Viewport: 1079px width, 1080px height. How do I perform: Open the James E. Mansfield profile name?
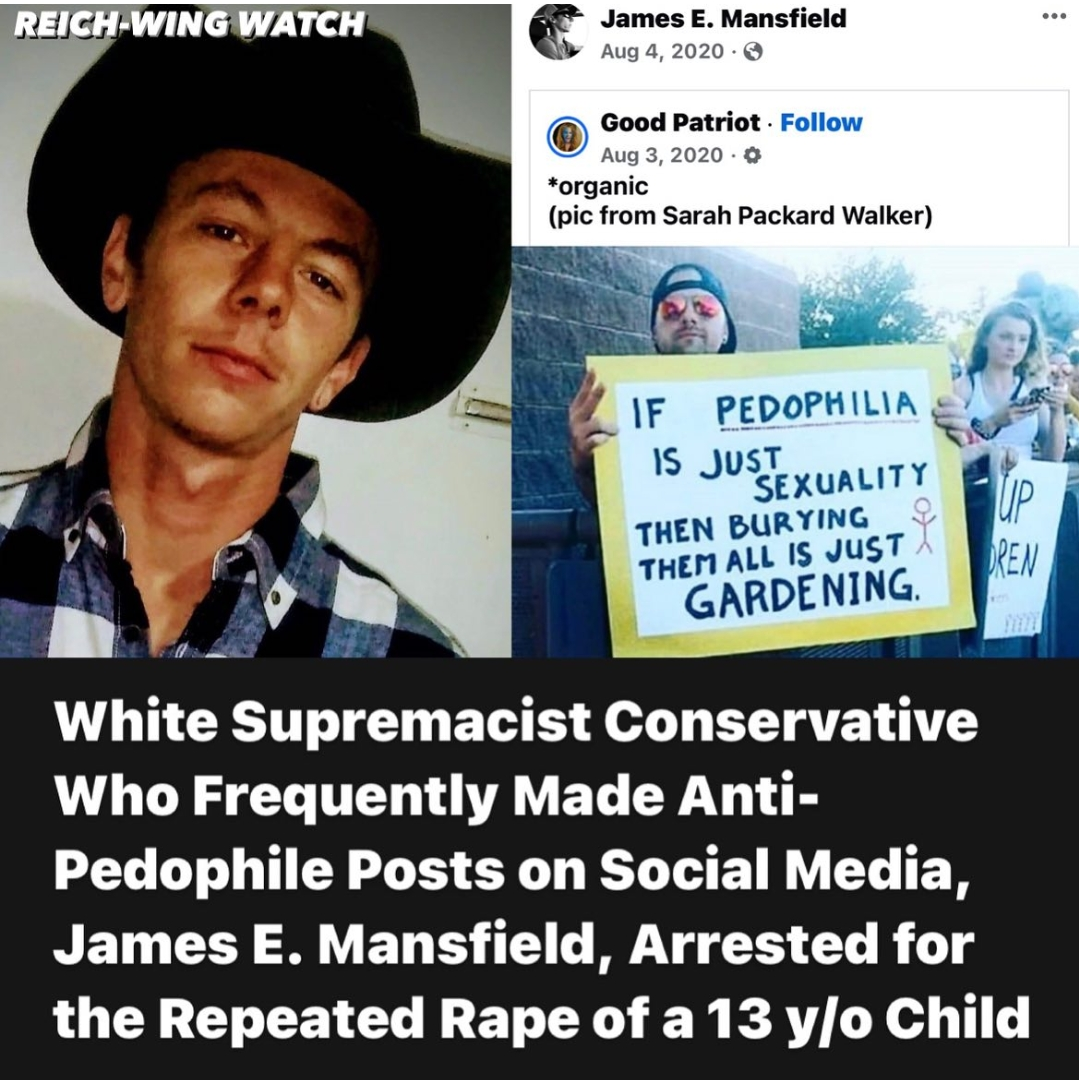(x=723, y=18)
